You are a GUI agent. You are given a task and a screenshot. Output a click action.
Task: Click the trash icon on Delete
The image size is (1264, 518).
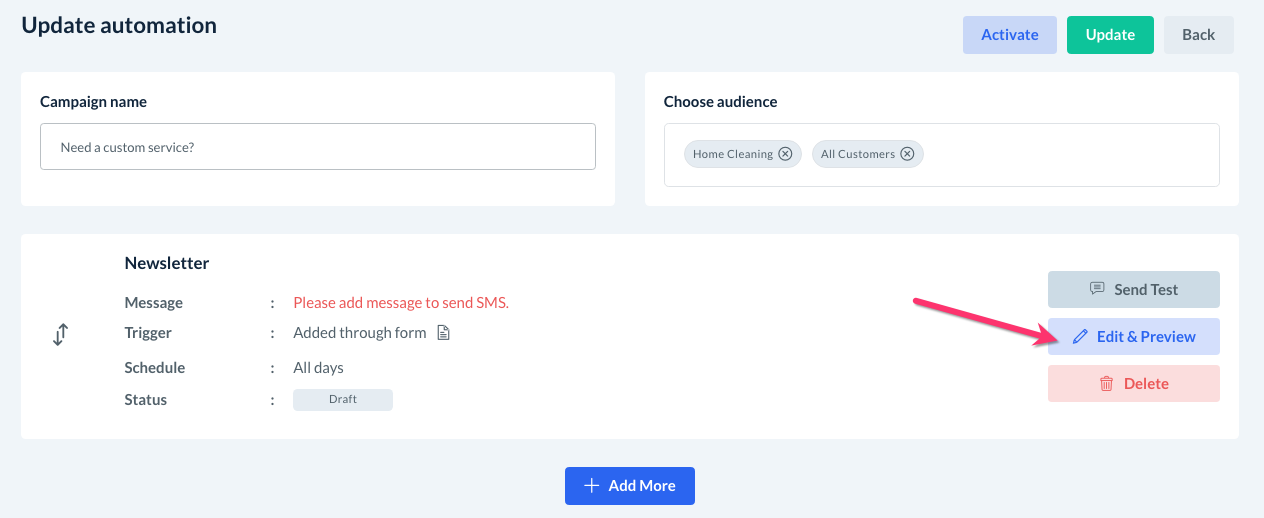[1107, 384]
